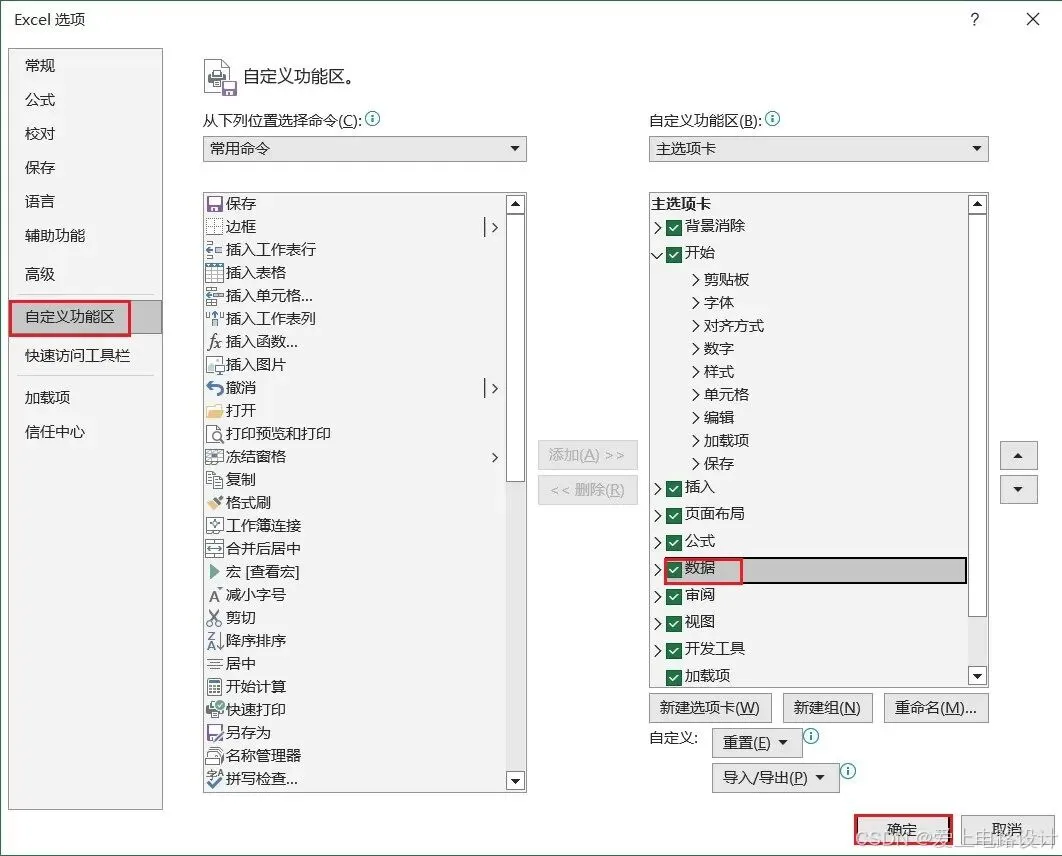Select the Borders (边框) command icon

coord(215,227)
